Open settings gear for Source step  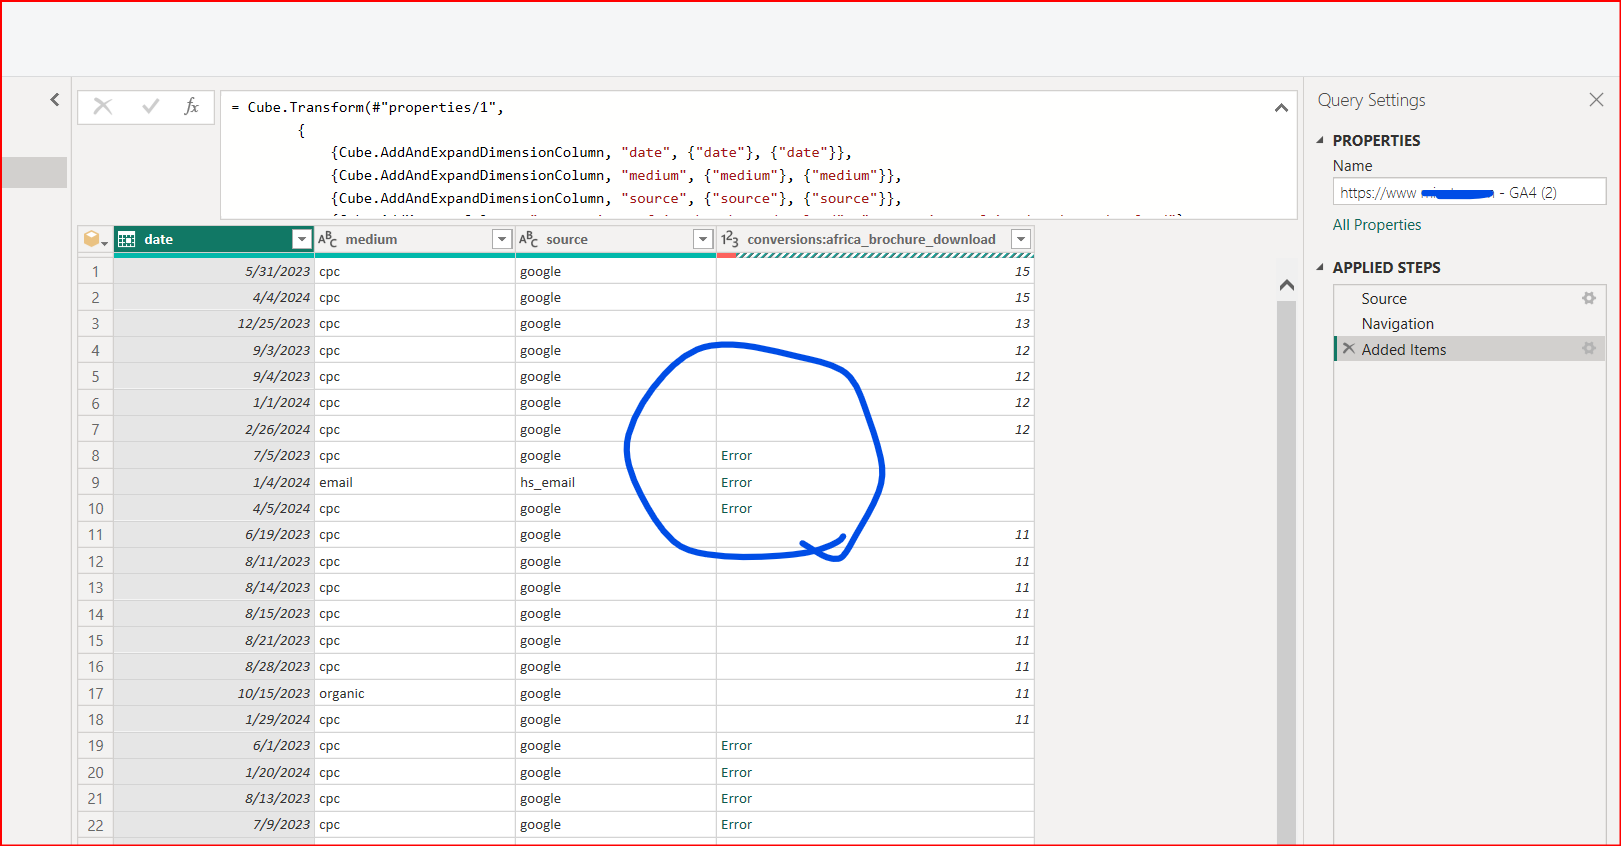click(x=1588, y=298)
